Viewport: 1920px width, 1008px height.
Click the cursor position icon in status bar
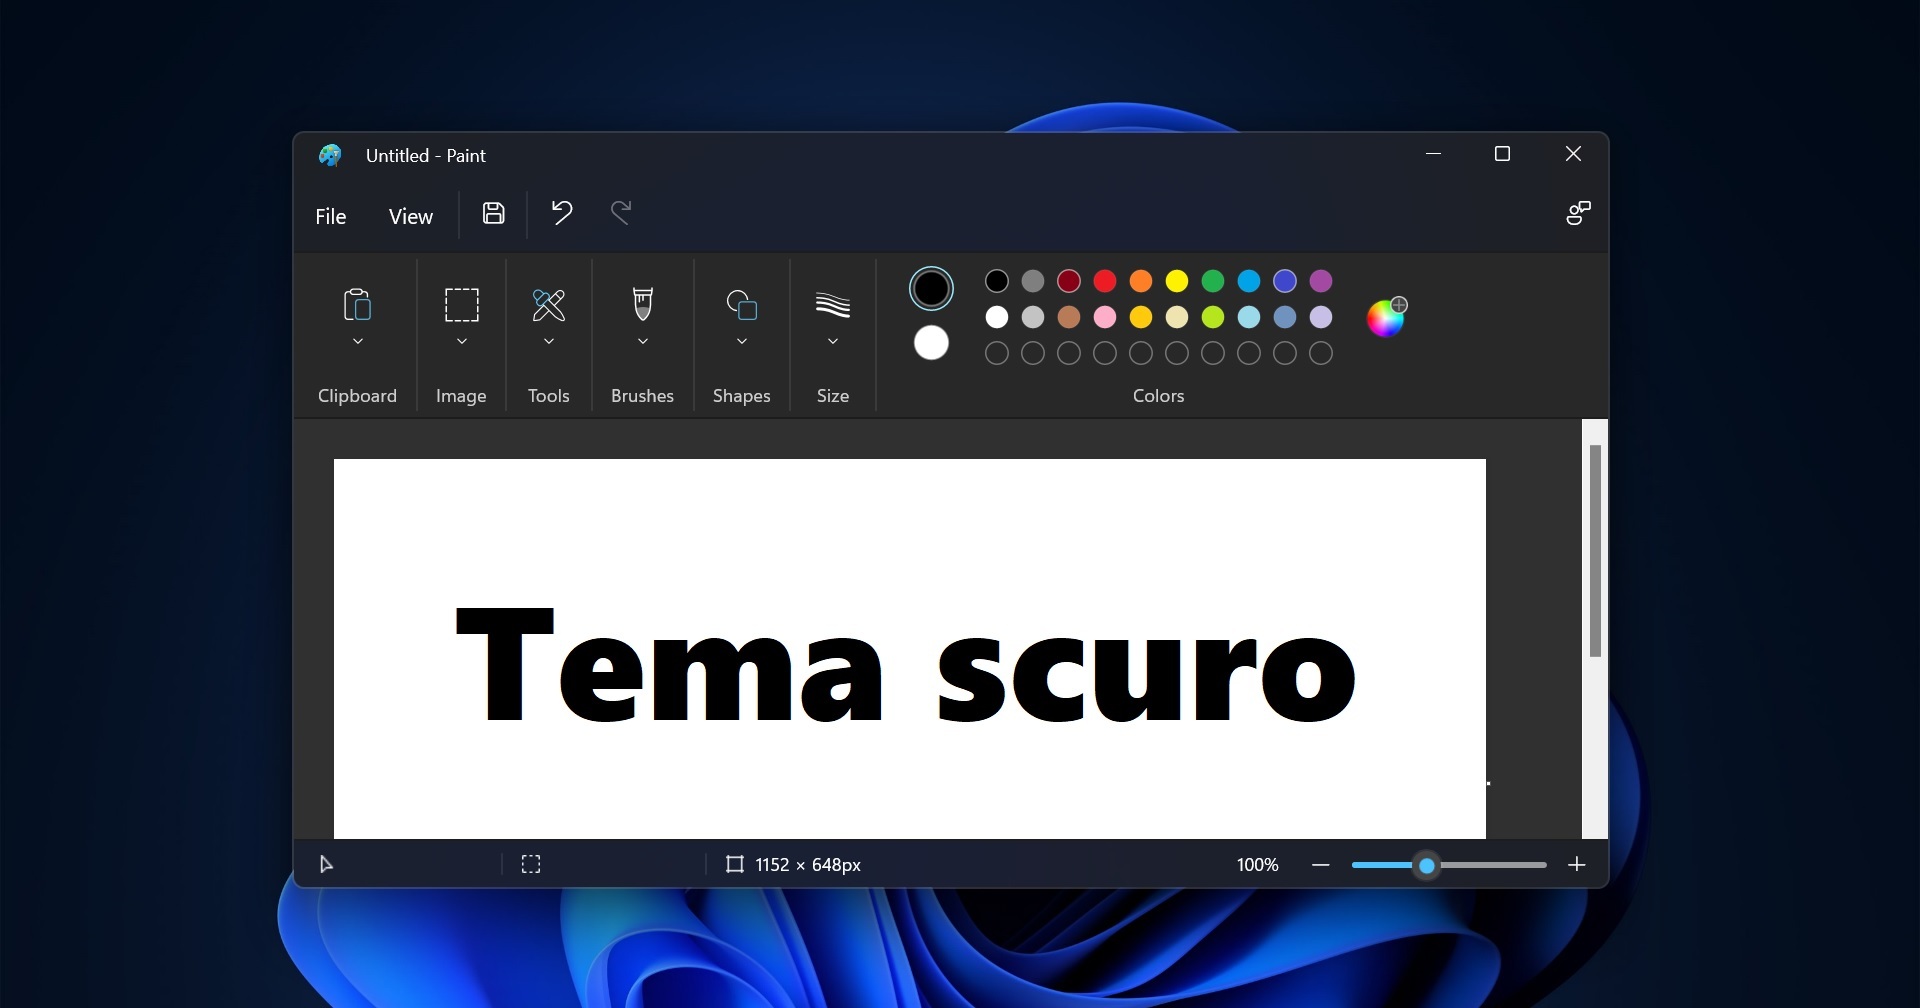[x=326, y=864]
